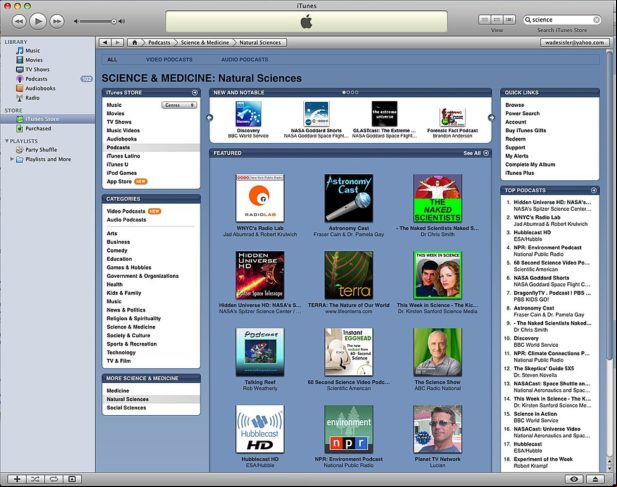Switch to Cover Flow view button
The height and width of the screenshot is (487, 617).
click(x=509, y=20)
